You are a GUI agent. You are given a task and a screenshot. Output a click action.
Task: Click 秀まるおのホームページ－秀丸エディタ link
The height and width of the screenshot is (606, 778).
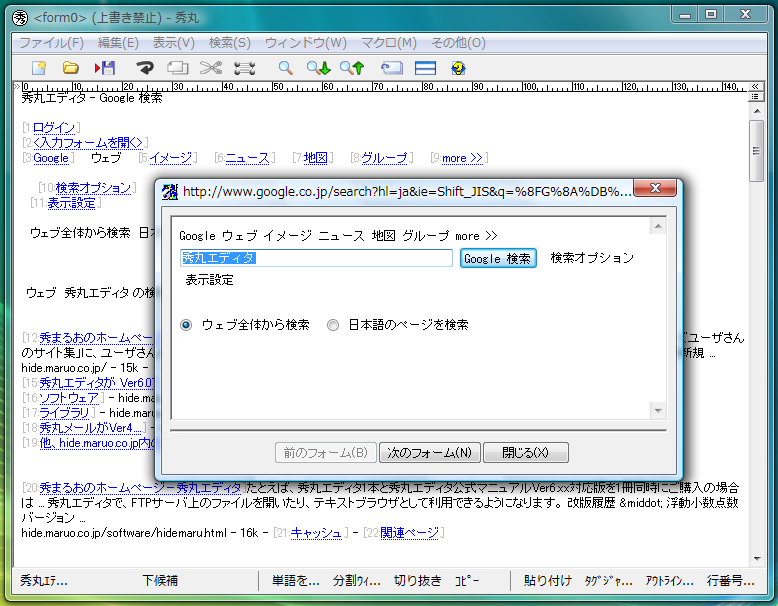coord(140,488)
